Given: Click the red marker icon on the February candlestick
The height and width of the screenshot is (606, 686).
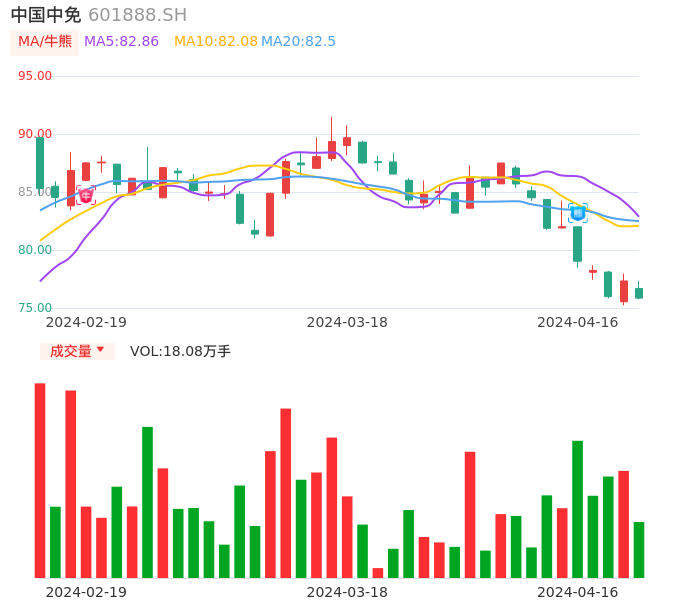Looking at the screenshot, I should [86, 195].
